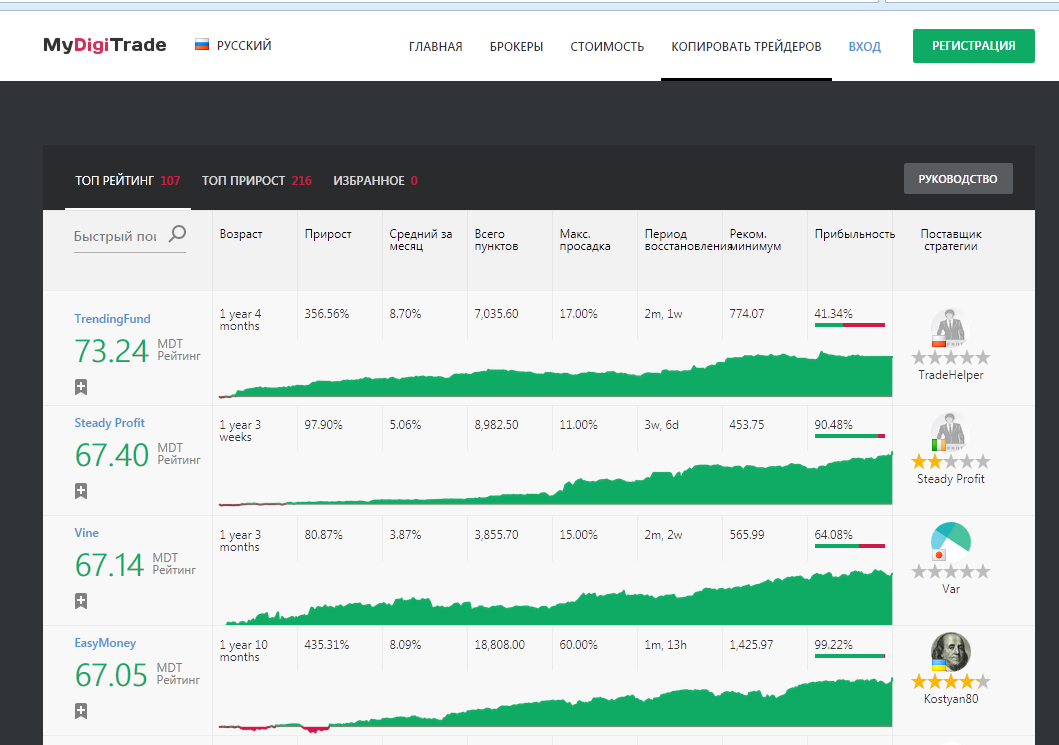Sort by Возраст column header
This screenshot has width=1059, height=745.
pyautogui.click(x=241, y=234)
